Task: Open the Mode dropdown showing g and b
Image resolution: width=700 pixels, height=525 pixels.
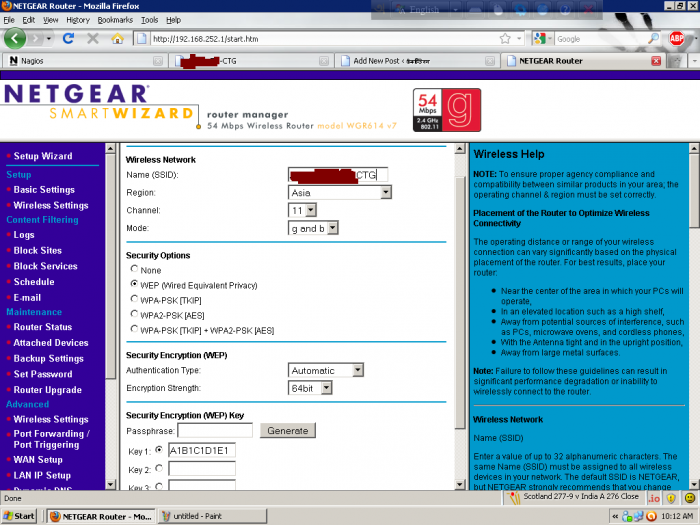Action: click(313, 228)
